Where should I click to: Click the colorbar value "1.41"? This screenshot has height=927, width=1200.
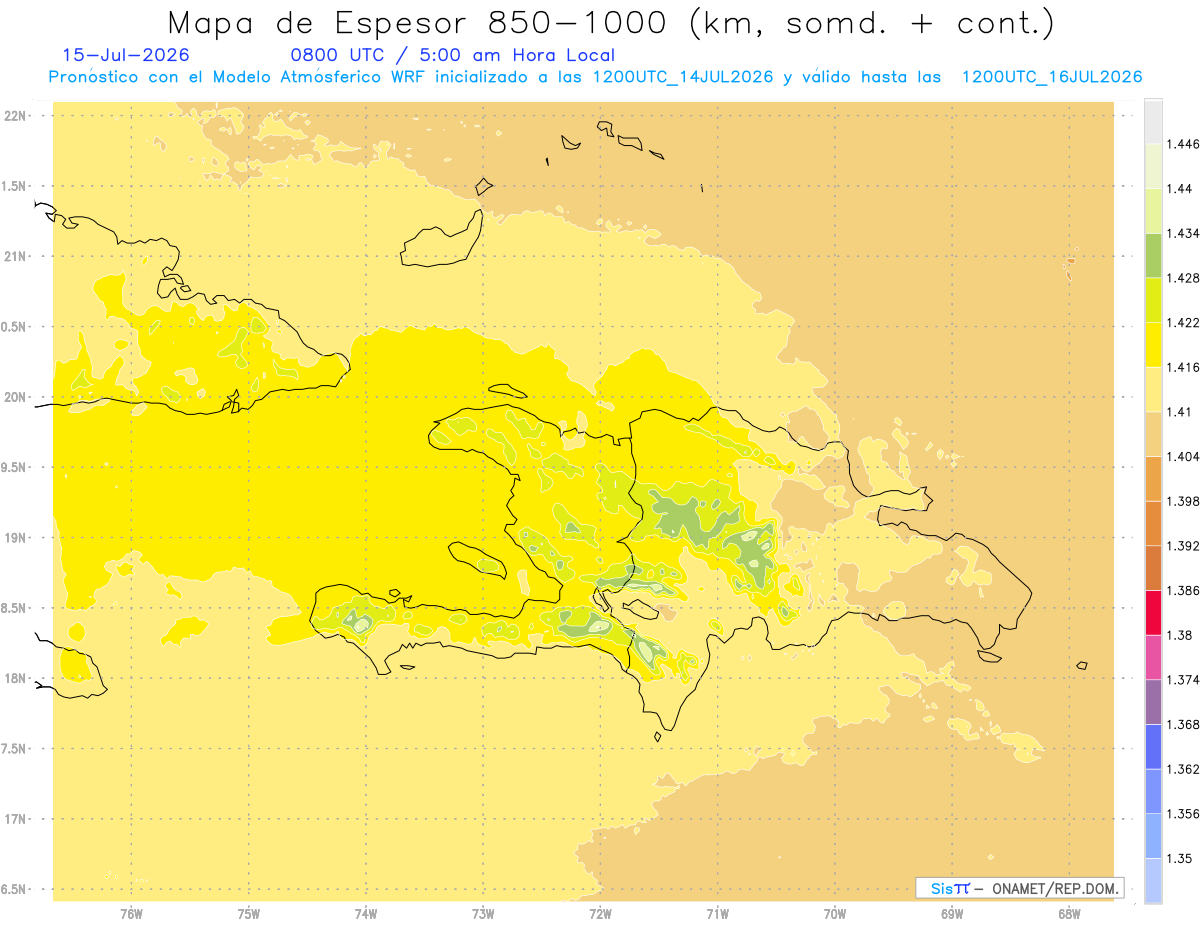[1179, 412]
